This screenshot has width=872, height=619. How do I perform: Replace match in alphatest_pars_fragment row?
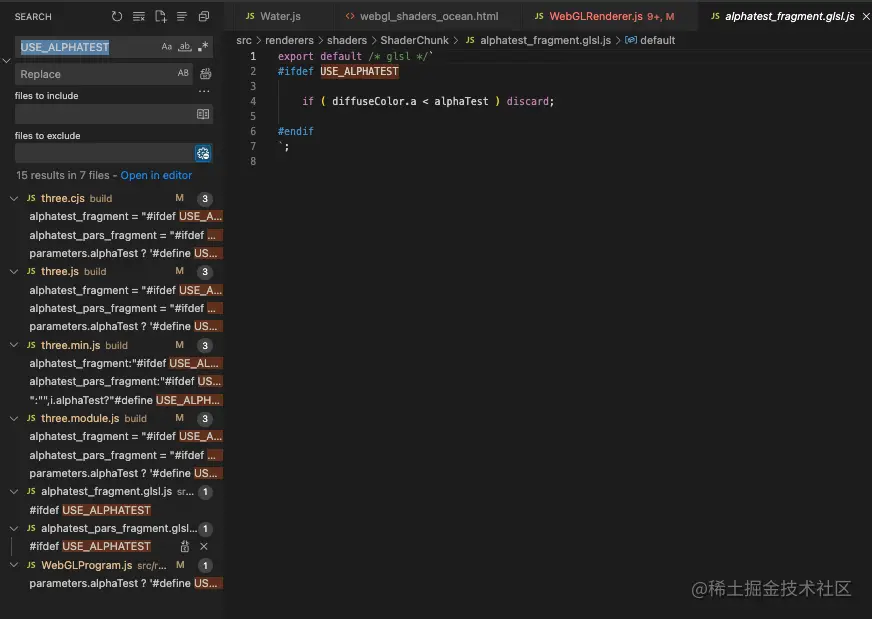(185, 547)
